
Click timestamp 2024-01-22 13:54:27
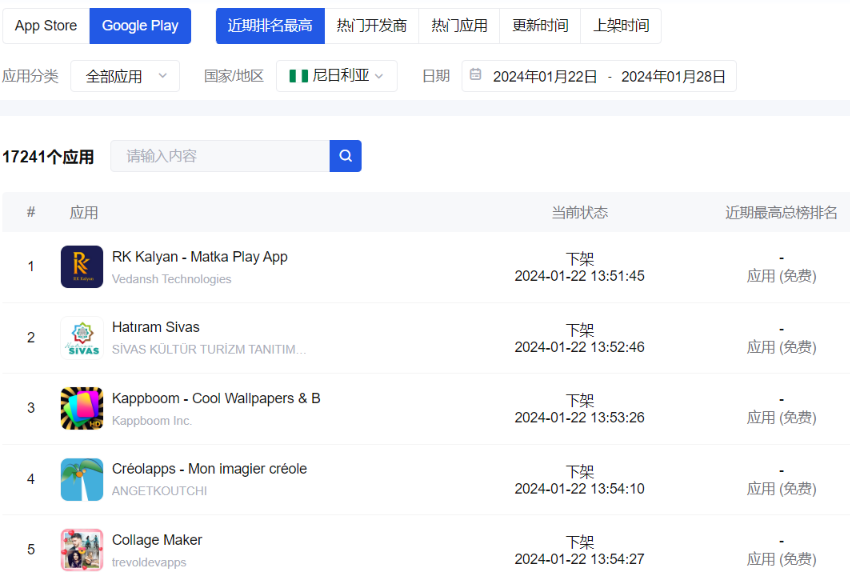click(579, 559)
